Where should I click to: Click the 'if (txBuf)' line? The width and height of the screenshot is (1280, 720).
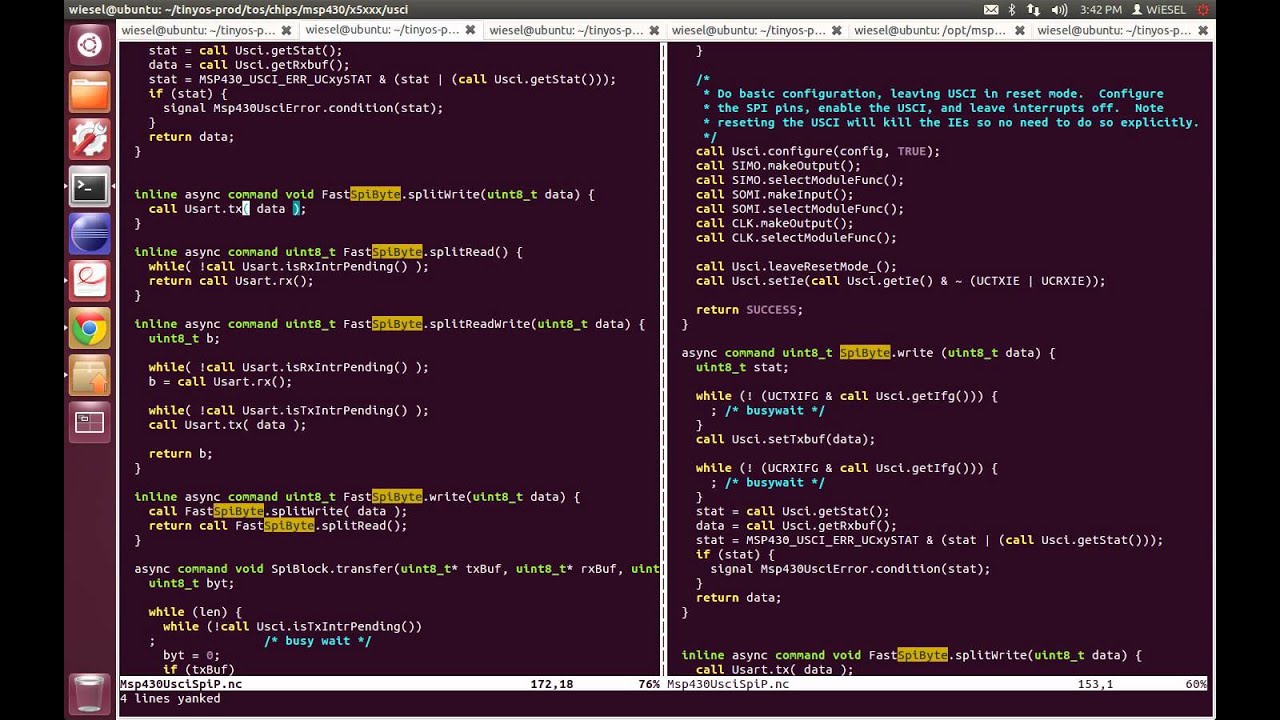pos(198,670)
